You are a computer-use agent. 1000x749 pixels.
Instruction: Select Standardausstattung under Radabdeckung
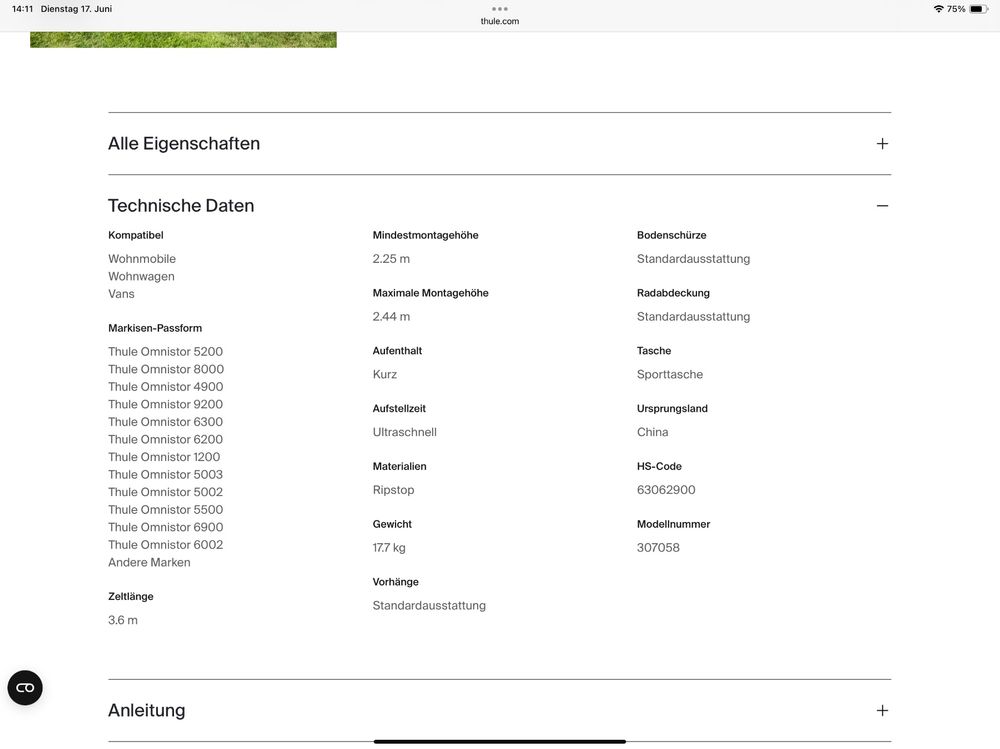(x=693, y=316)
